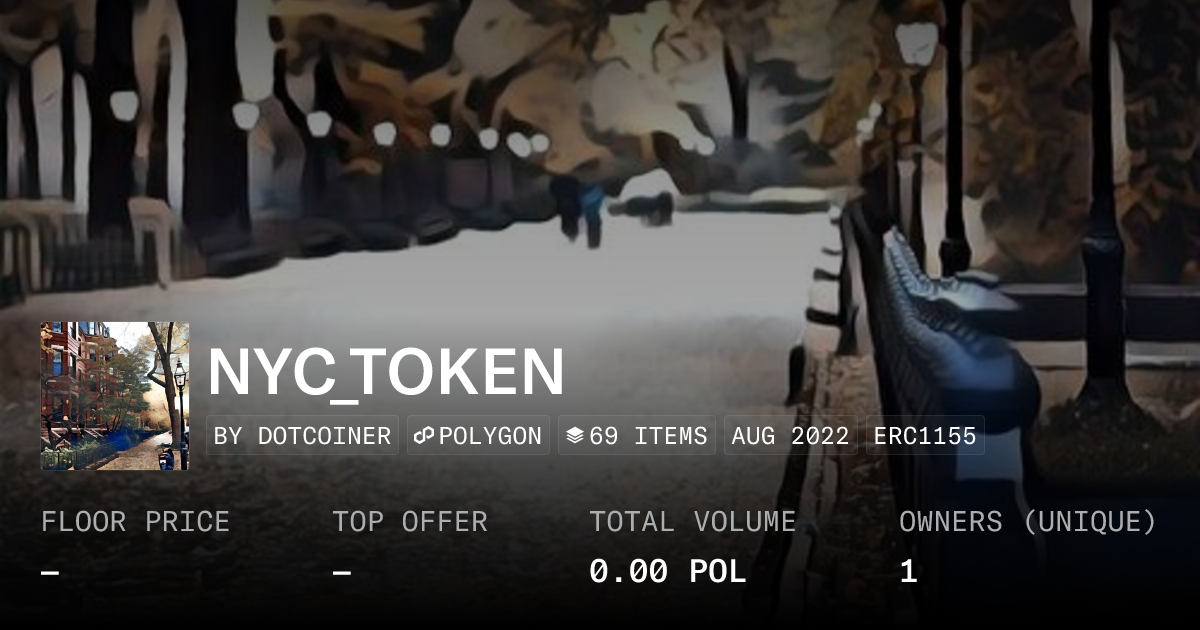Click the dash value under Floor Price
1200x630 pixels.
coord(50,572)
